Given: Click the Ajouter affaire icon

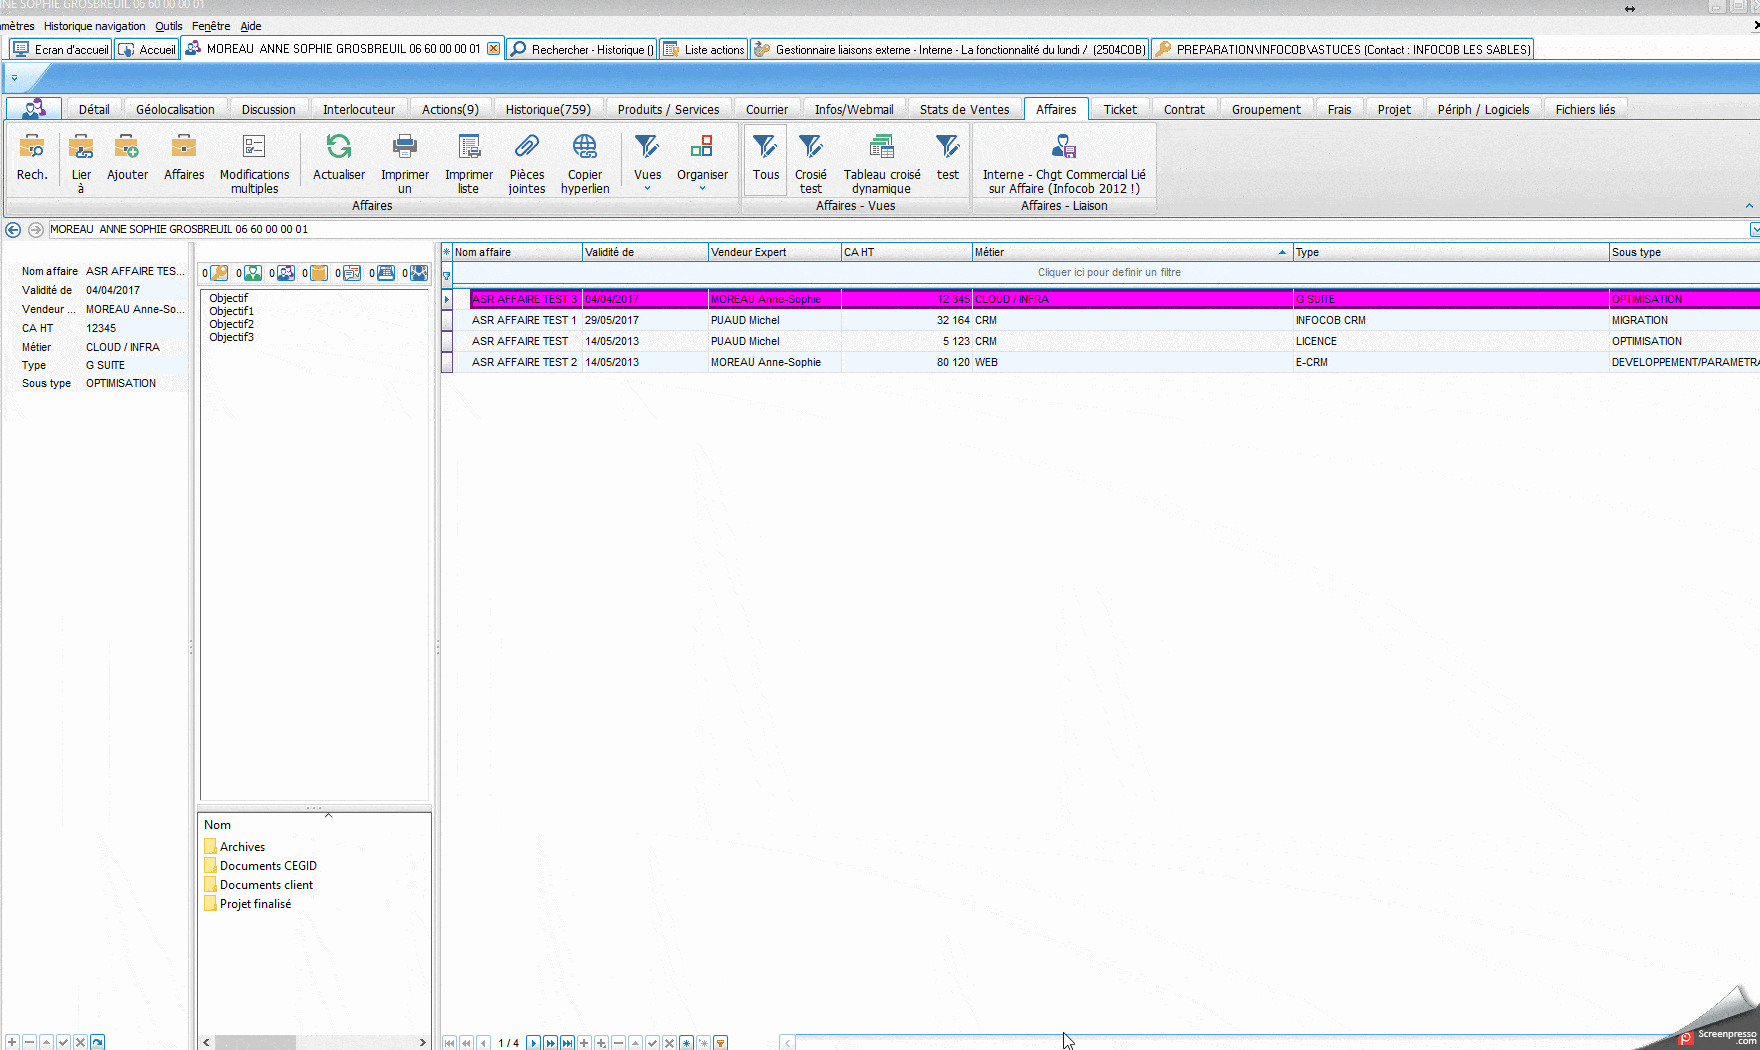Looking at the screenshot, I should (127, 148).
